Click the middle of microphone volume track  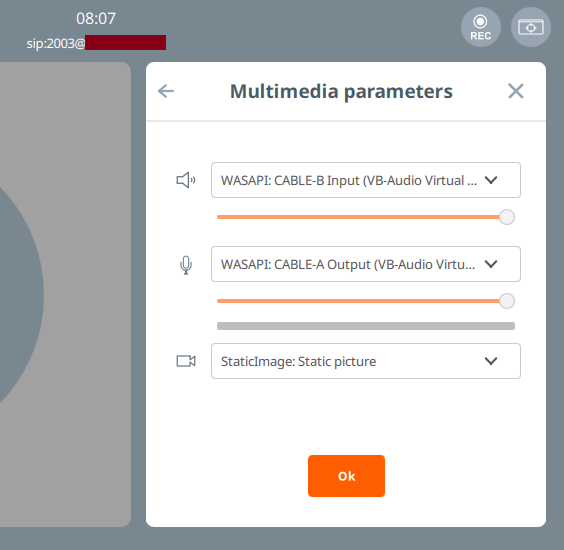[x=365, y=301]
